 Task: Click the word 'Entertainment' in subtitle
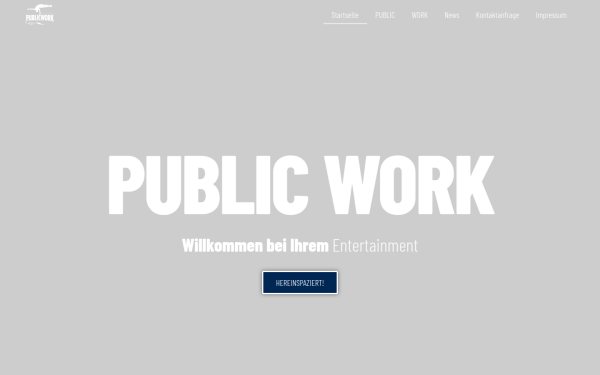(x=375, y=246)
